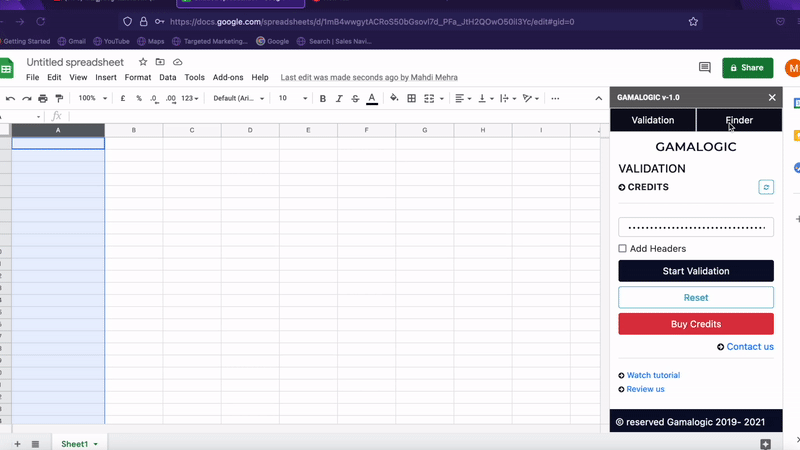Open the text color picker
Image resolution: width=800 pixels, height=450 pixels.
372,98
